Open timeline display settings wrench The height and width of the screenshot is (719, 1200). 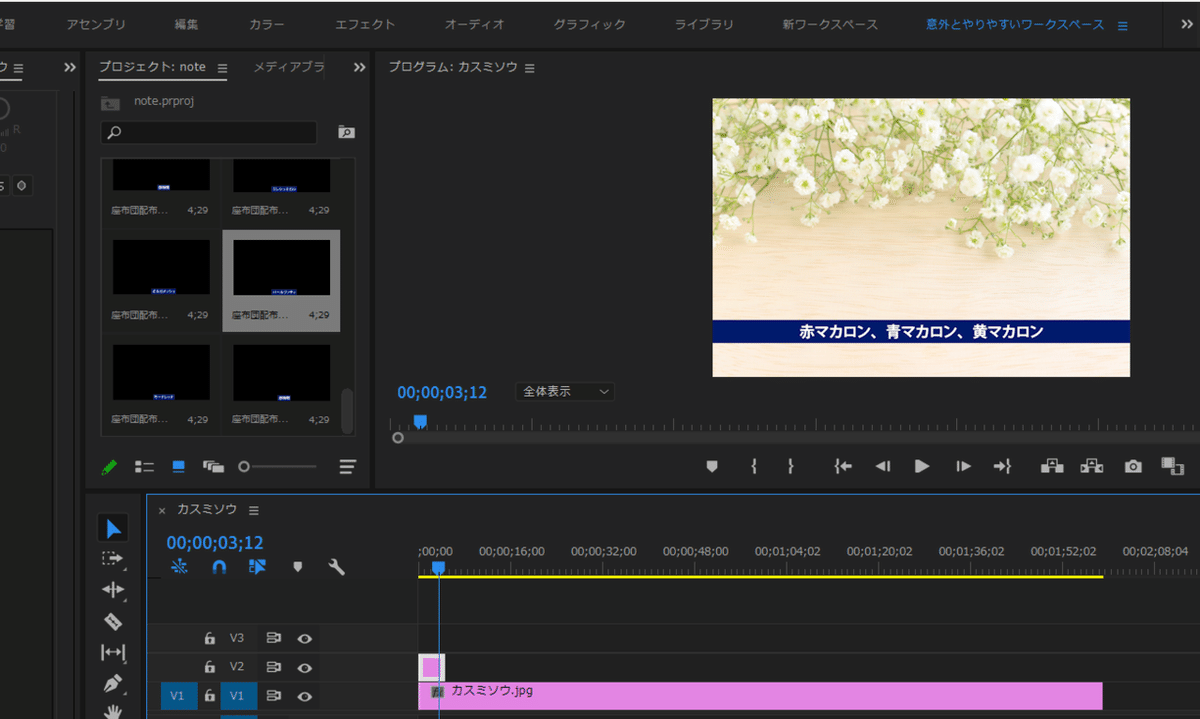point(337,567)
